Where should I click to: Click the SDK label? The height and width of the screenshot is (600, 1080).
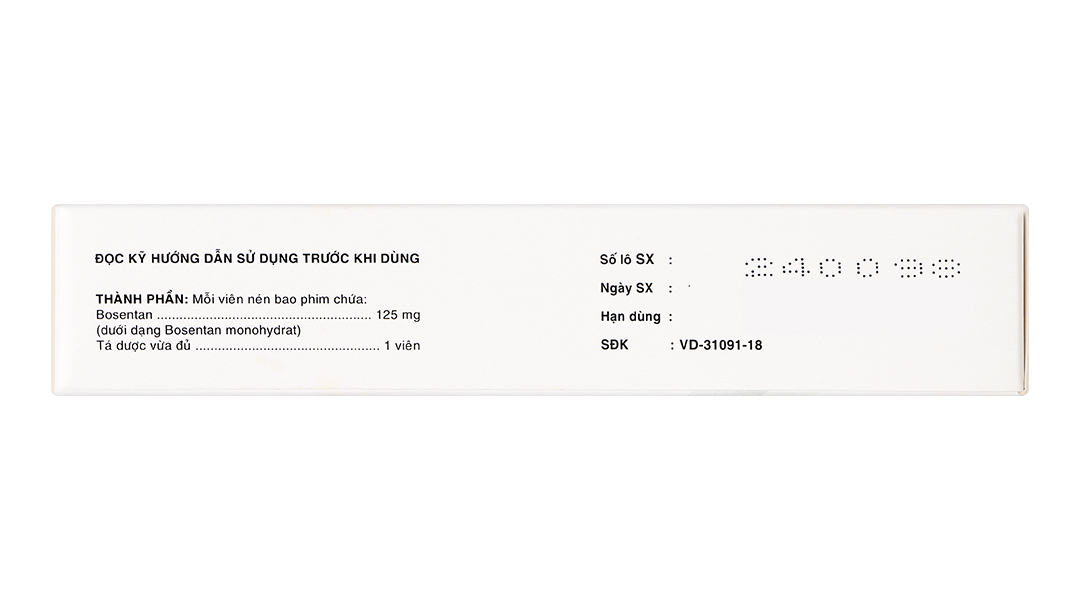pyautogui.click(x=615, y=345)
